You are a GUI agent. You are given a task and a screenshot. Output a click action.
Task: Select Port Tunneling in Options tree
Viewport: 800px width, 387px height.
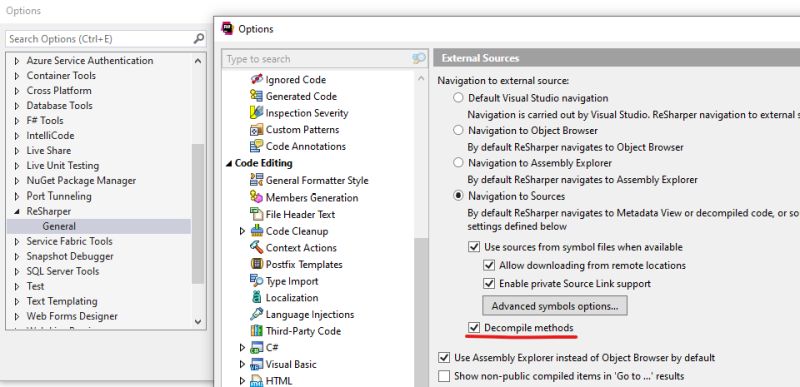pos(59,196)
